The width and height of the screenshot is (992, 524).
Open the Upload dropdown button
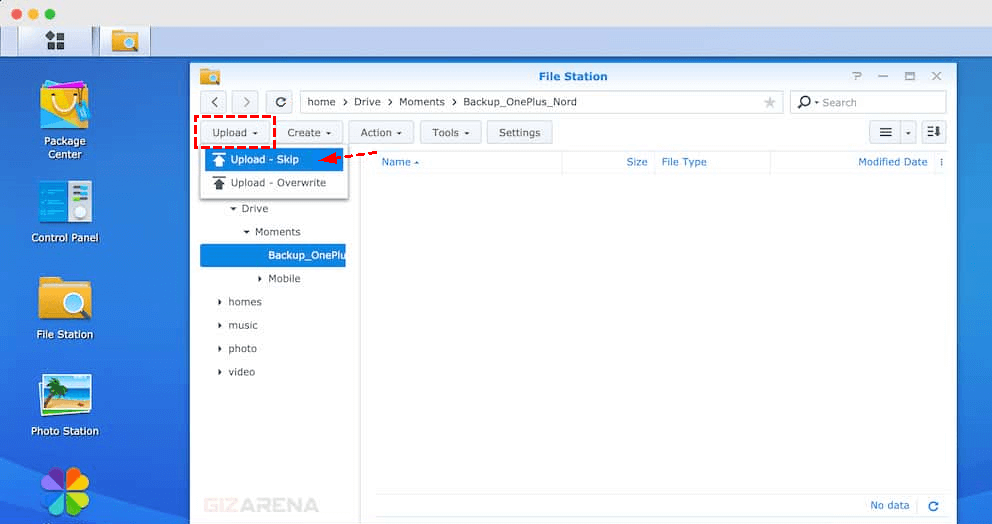235,132
